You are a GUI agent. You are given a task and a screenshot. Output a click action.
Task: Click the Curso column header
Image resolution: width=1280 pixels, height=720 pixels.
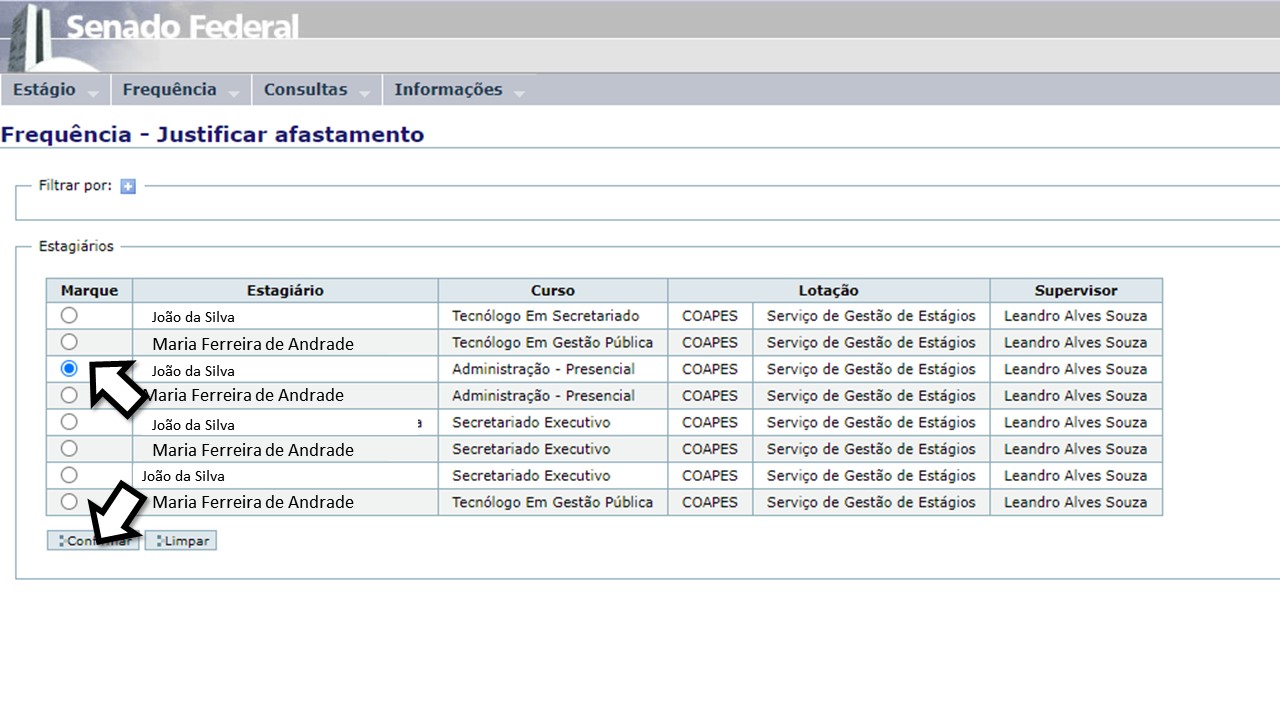[552, 290]
